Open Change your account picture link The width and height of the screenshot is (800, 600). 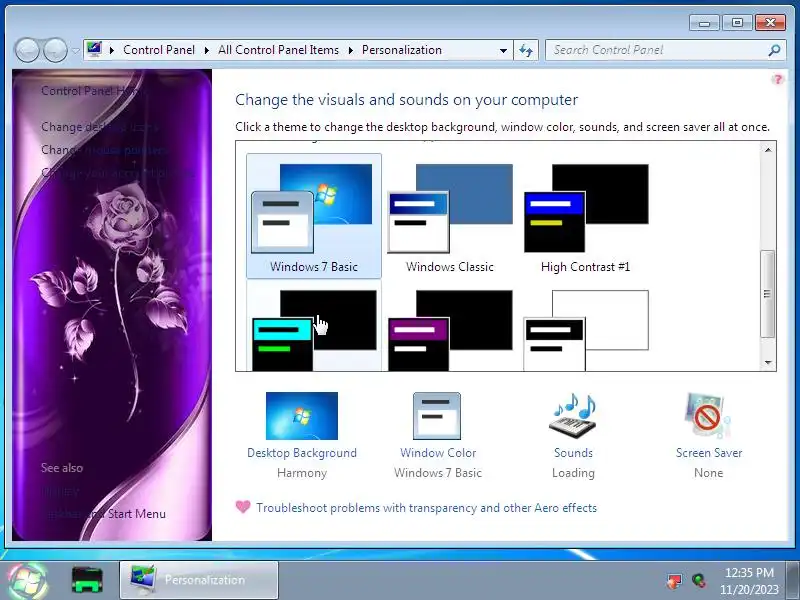117,172
